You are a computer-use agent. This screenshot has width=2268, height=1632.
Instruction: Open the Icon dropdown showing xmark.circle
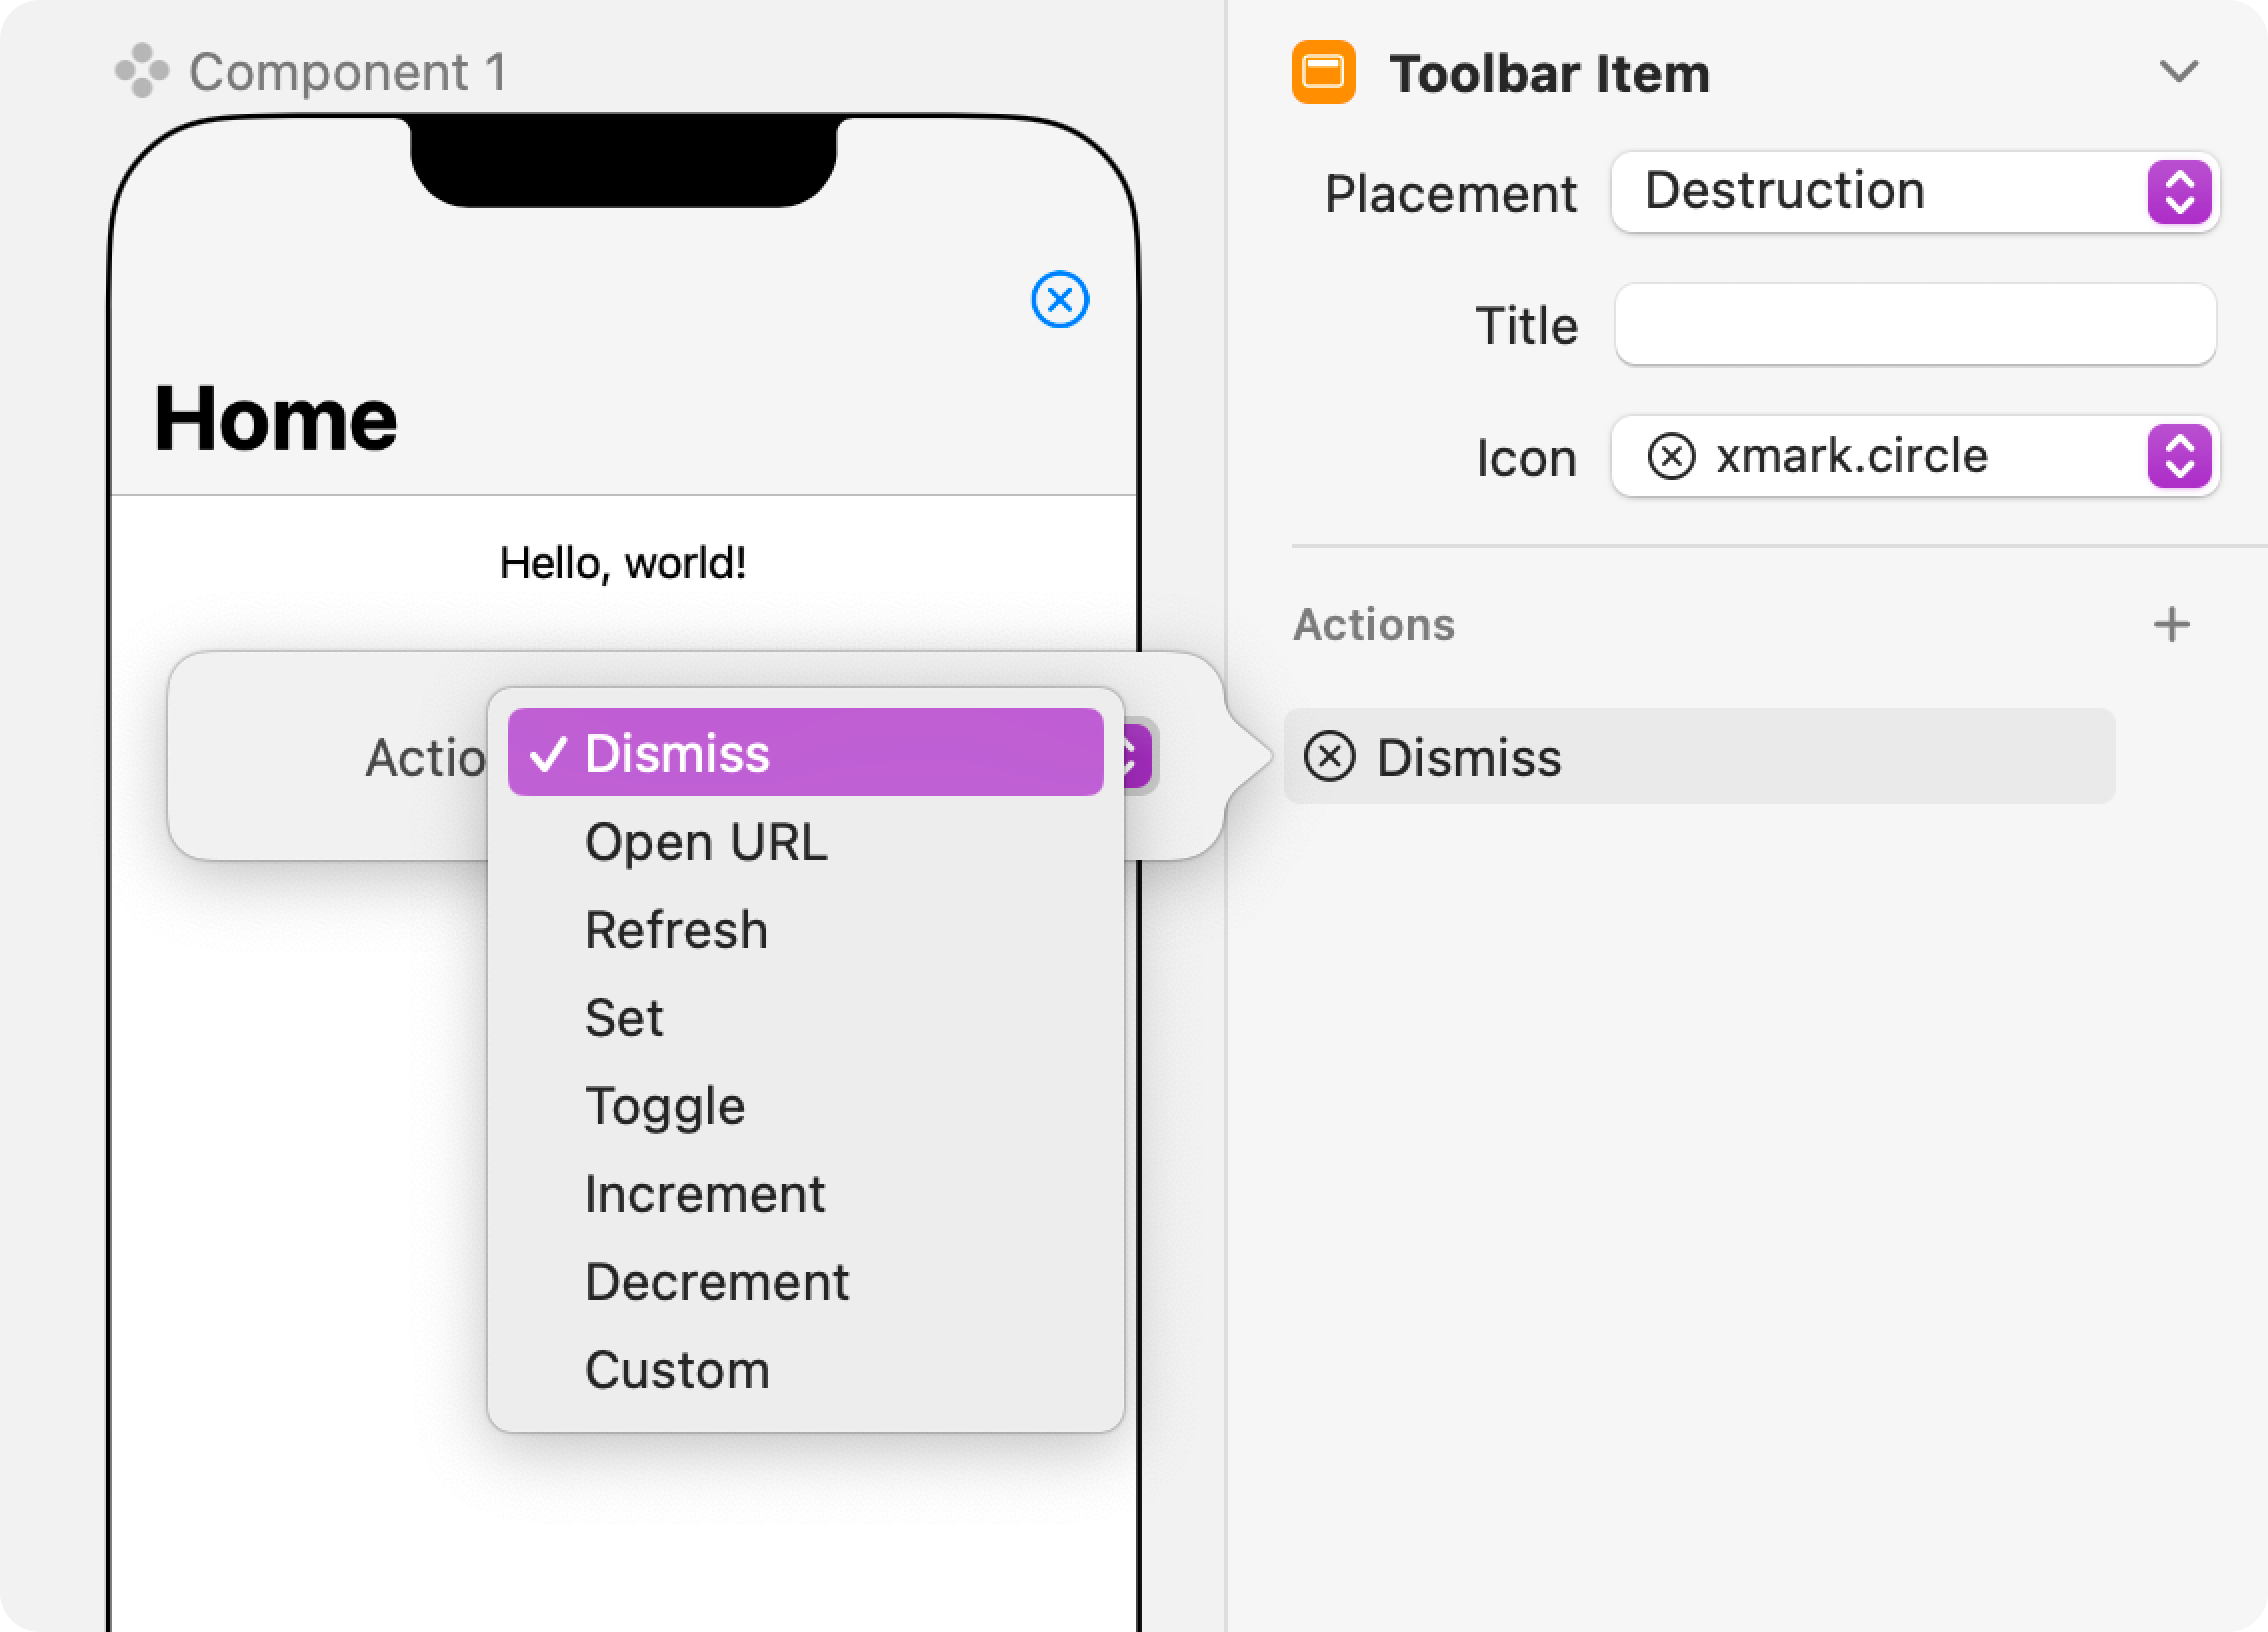coord(1915,456)
